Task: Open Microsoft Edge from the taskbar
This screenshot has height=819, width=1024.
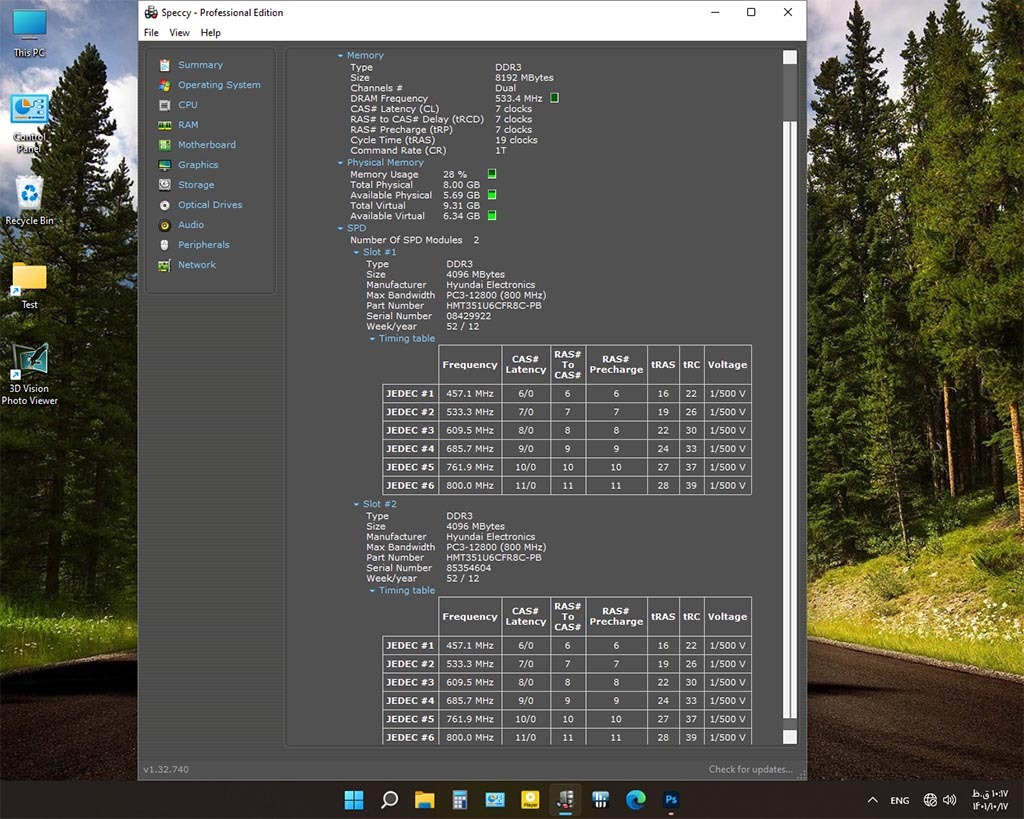Action: pos(635,799)
